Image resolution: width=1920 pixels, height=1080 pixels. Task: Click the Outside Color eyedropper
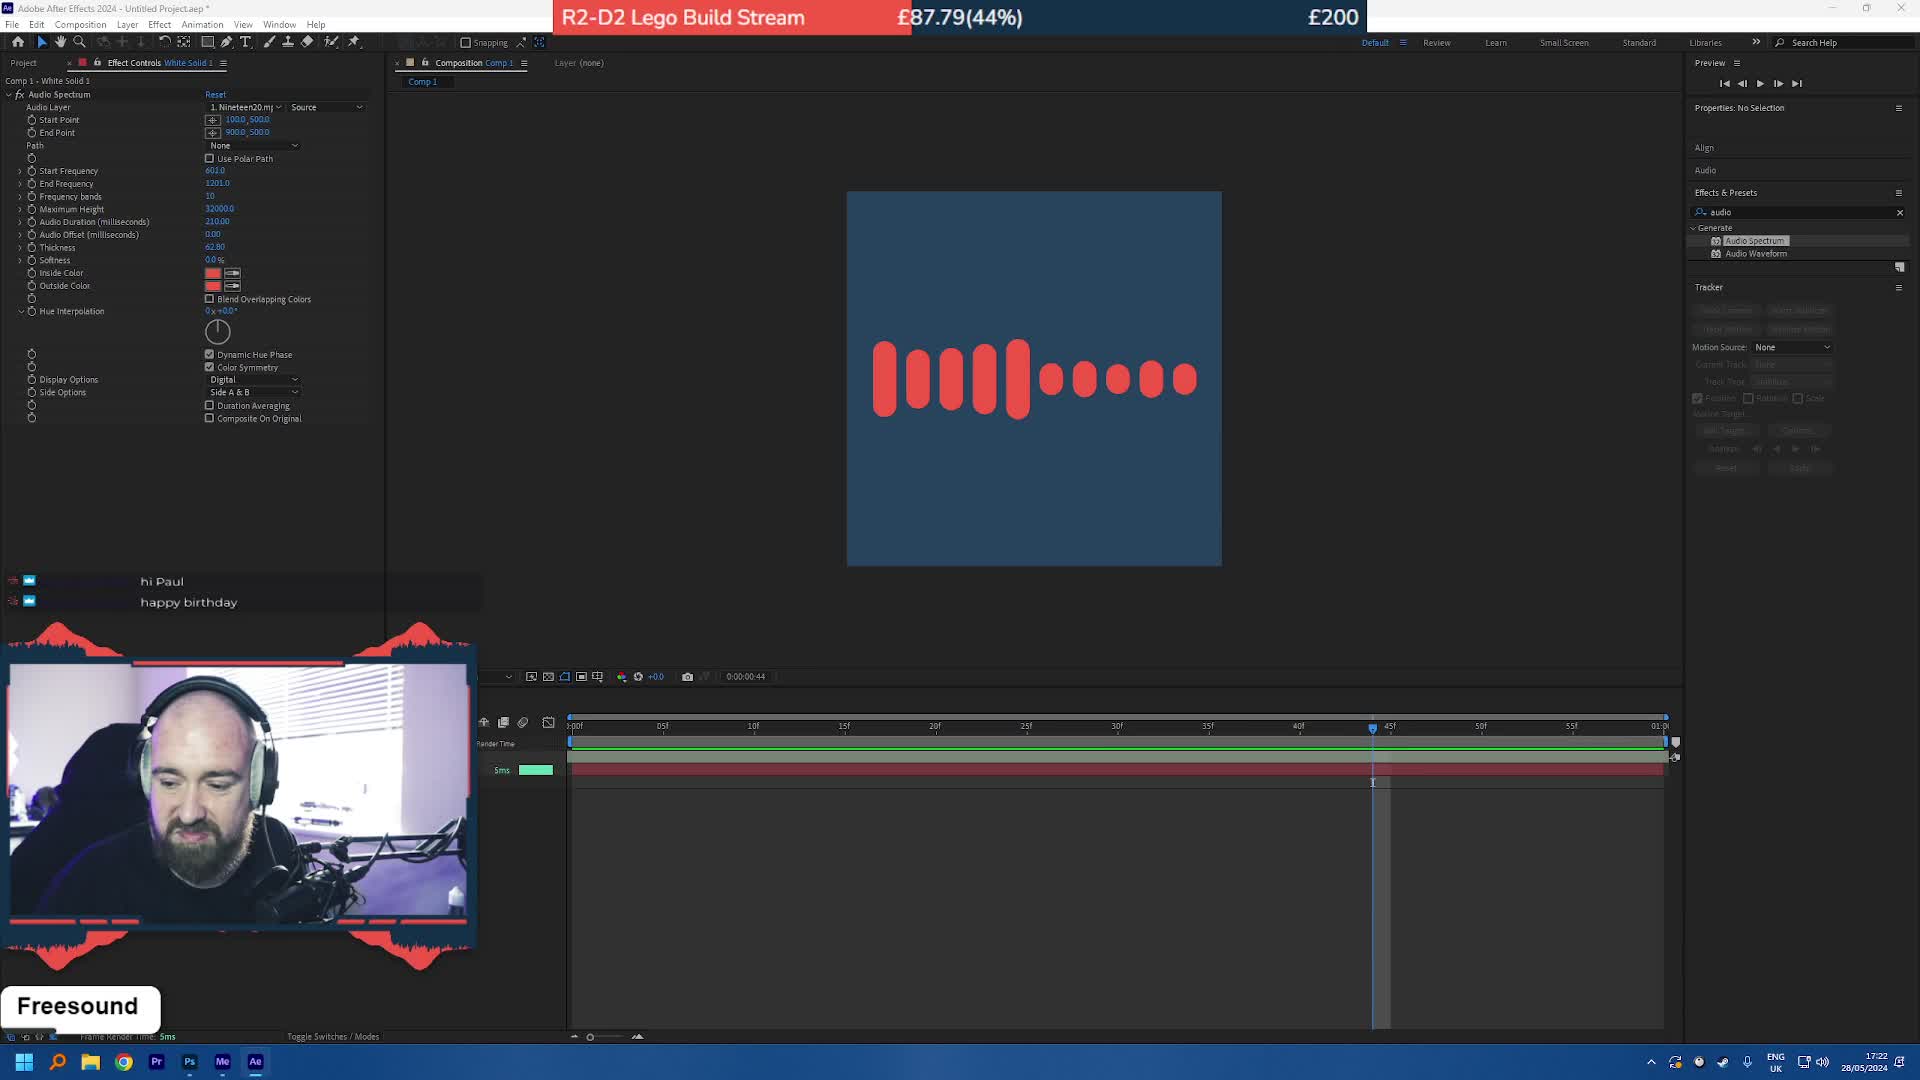pos(232,286)
